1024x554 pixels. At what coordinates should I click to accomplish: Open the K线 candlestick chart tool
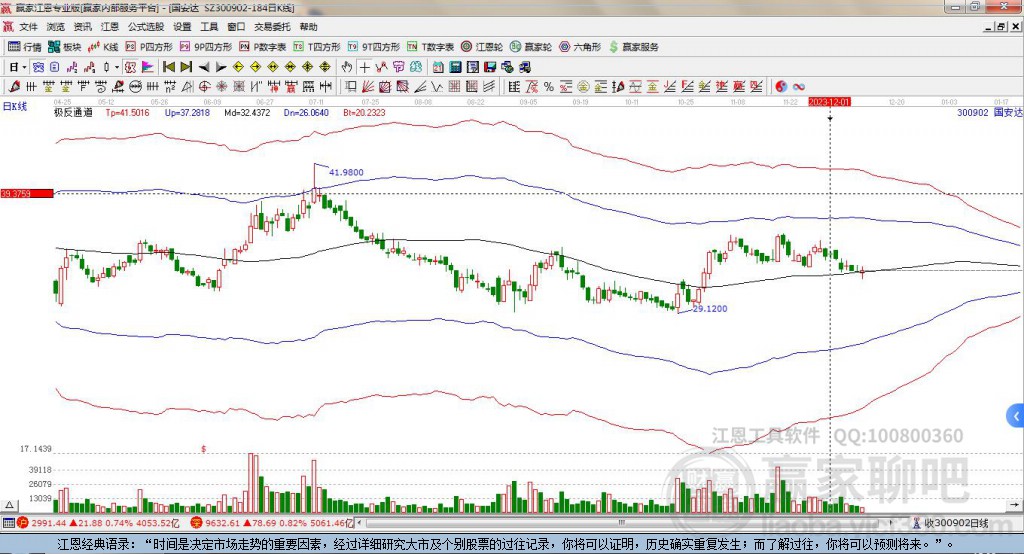tap(104, 47)
